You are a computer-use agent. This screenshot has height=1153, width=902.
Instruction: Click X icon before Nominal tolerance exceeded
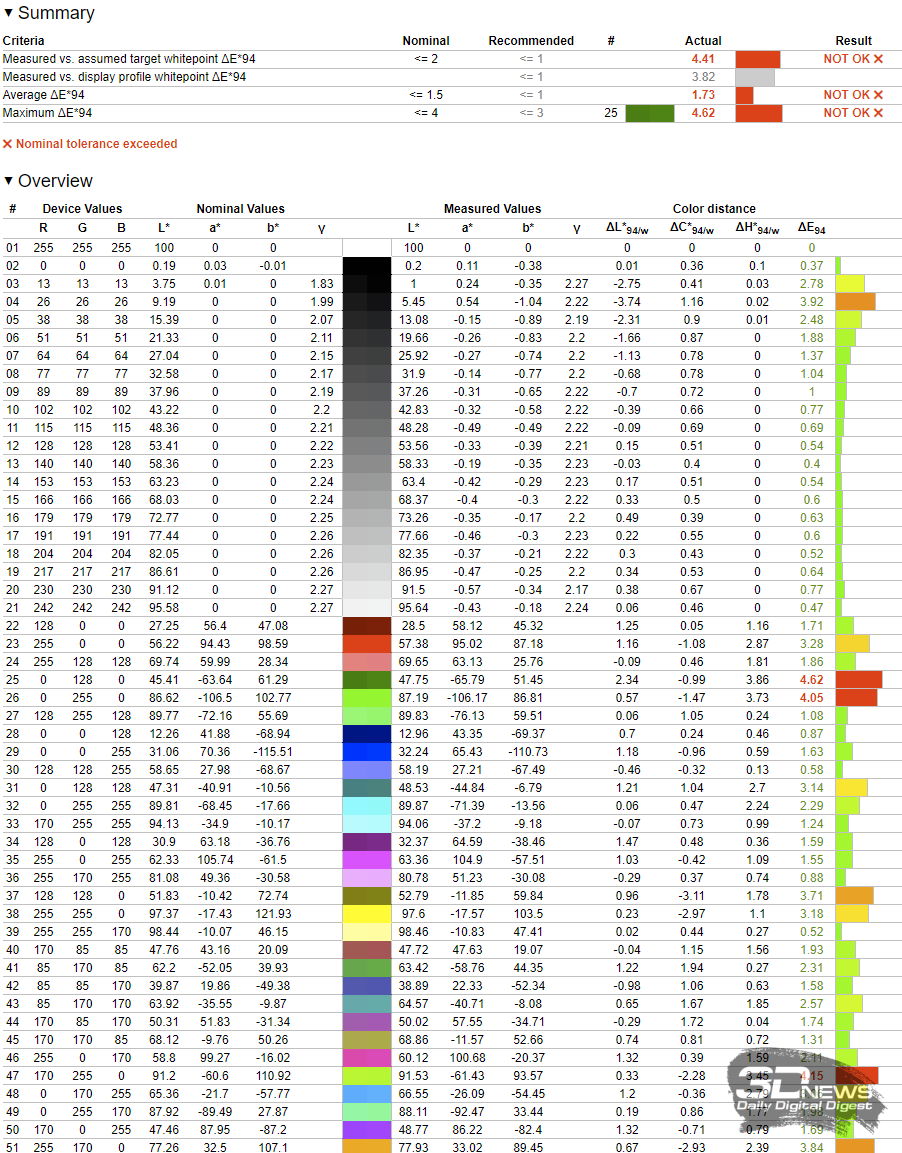pos(7,144)
